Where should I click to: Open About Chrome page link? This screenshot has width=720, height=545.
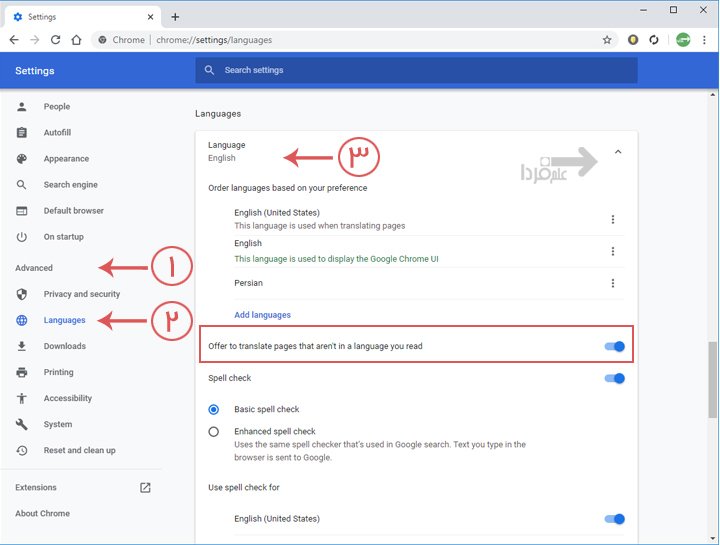pos(42,514)
